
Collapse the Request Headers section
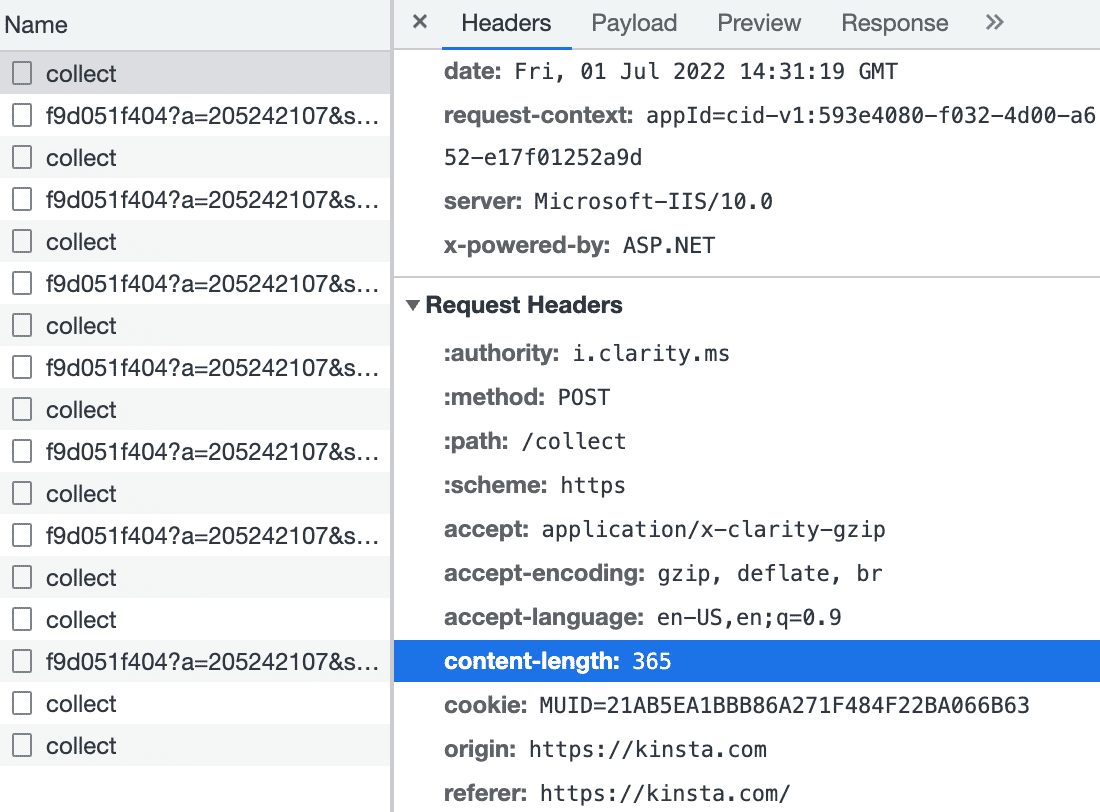413,305
